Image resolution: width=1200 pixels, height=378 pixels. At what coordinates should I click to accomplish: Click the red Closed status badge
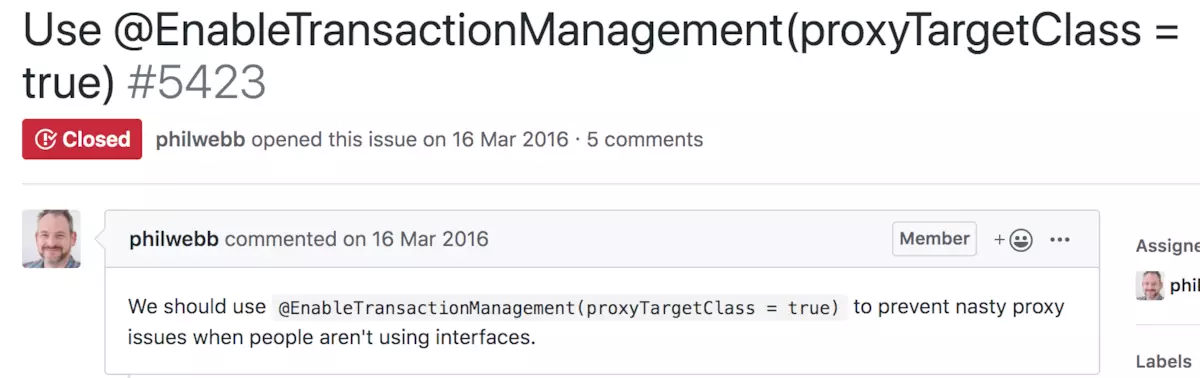pyautogui.click(x=82, y=139)
